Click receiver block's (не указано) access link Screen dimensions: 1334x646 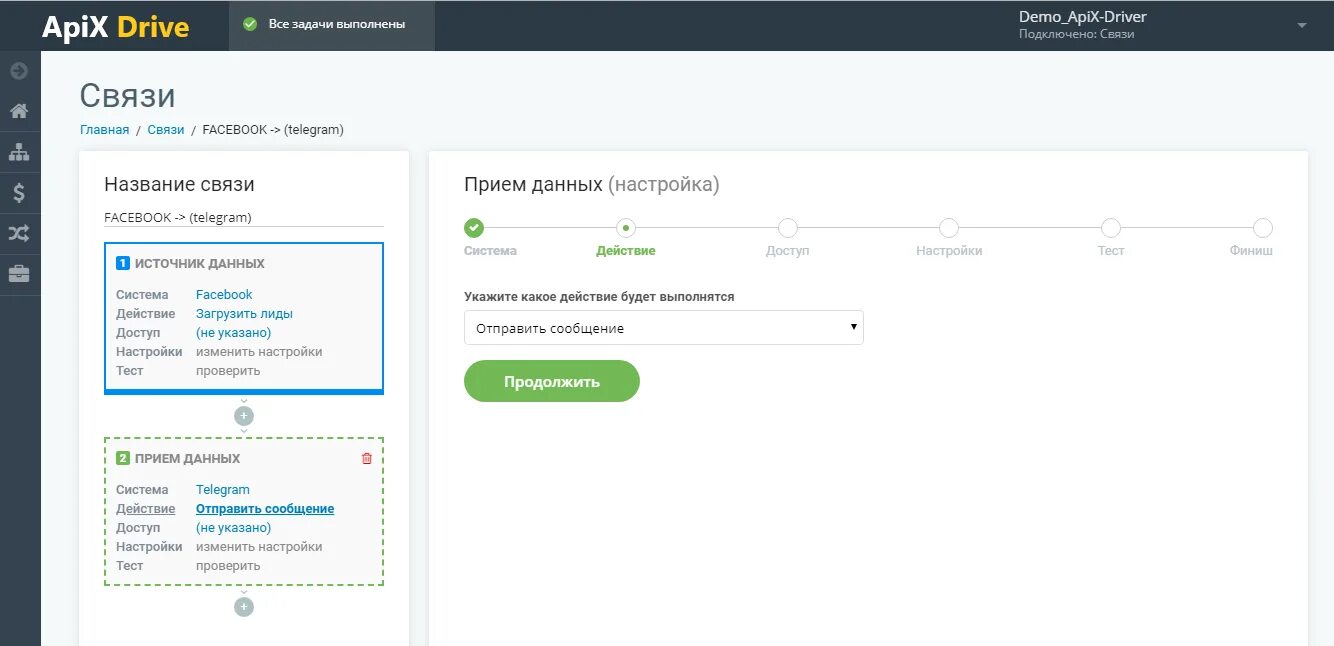tap(233, 528)
